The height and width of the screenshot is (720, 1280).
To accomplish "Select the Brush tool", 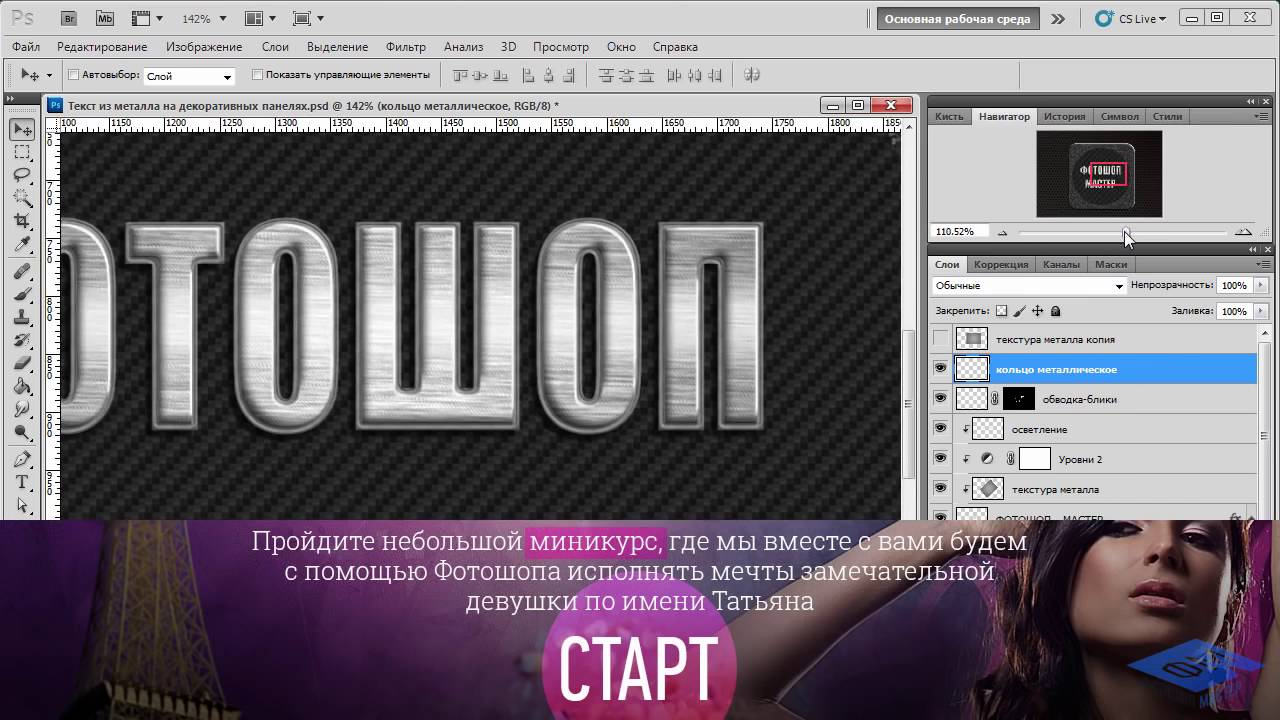I will [x=22, y=295].
